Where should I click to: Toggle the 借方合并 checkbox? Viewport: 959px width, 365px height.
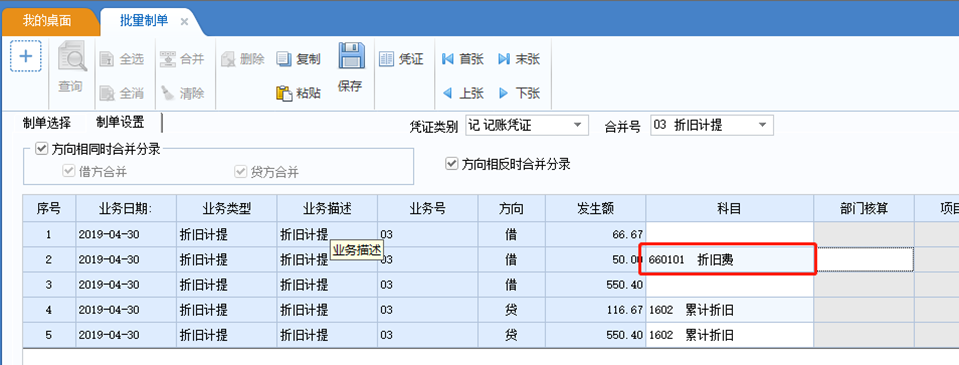pyautogui.click(x=68, y=172)
